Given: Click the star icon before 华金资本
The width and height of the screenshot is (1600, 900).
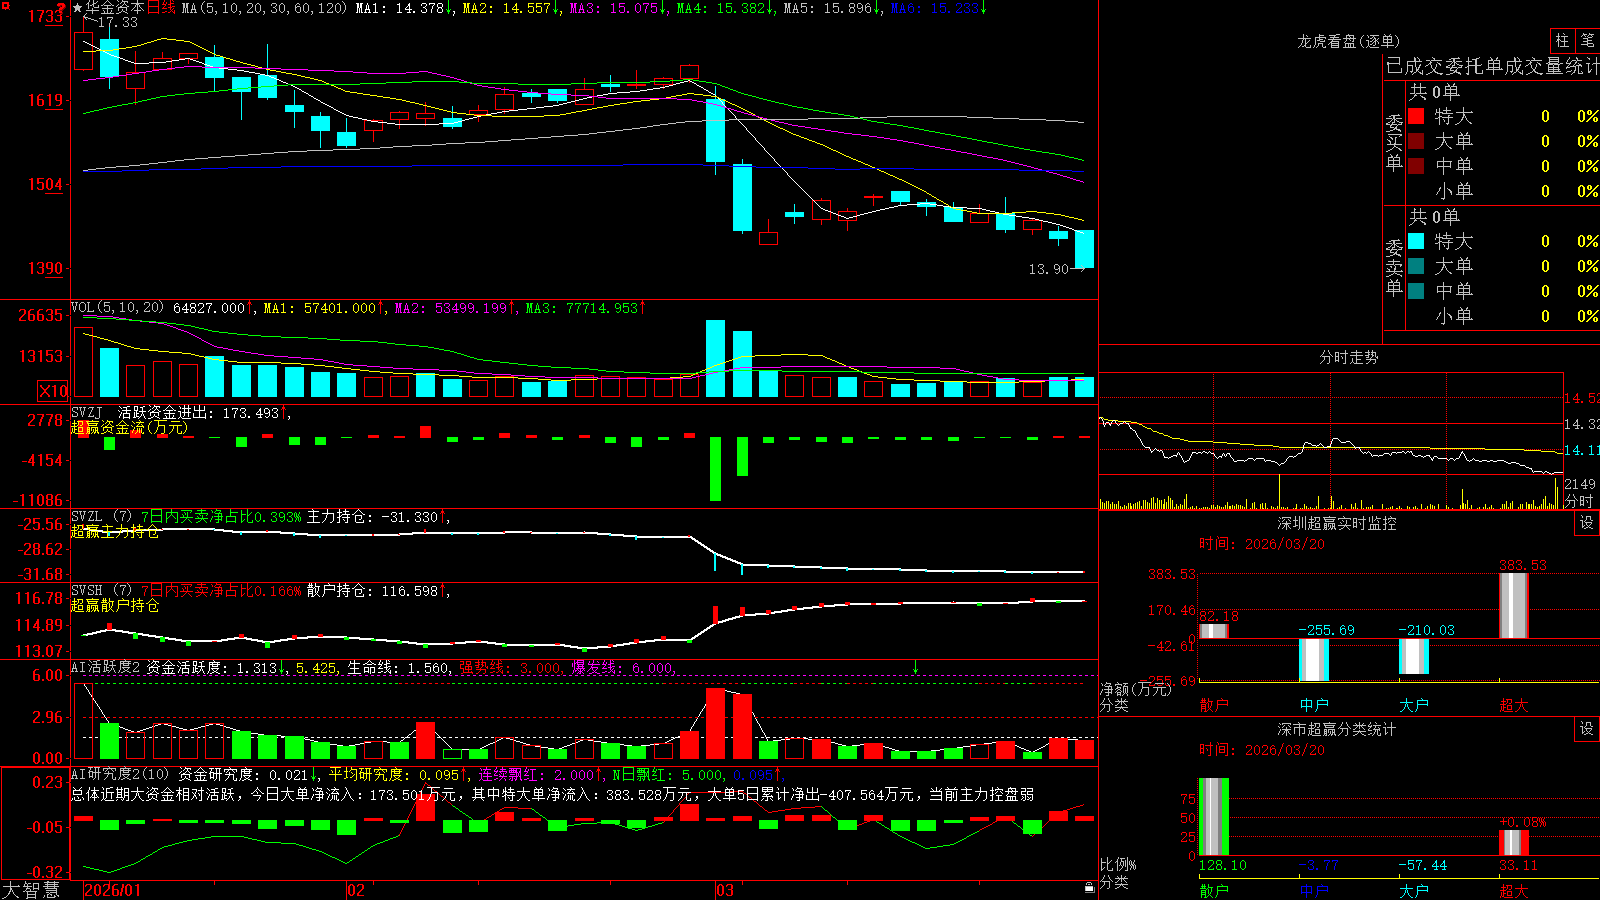Looking at the screenshot, I should pyautogui.click(x=77, y=8).
